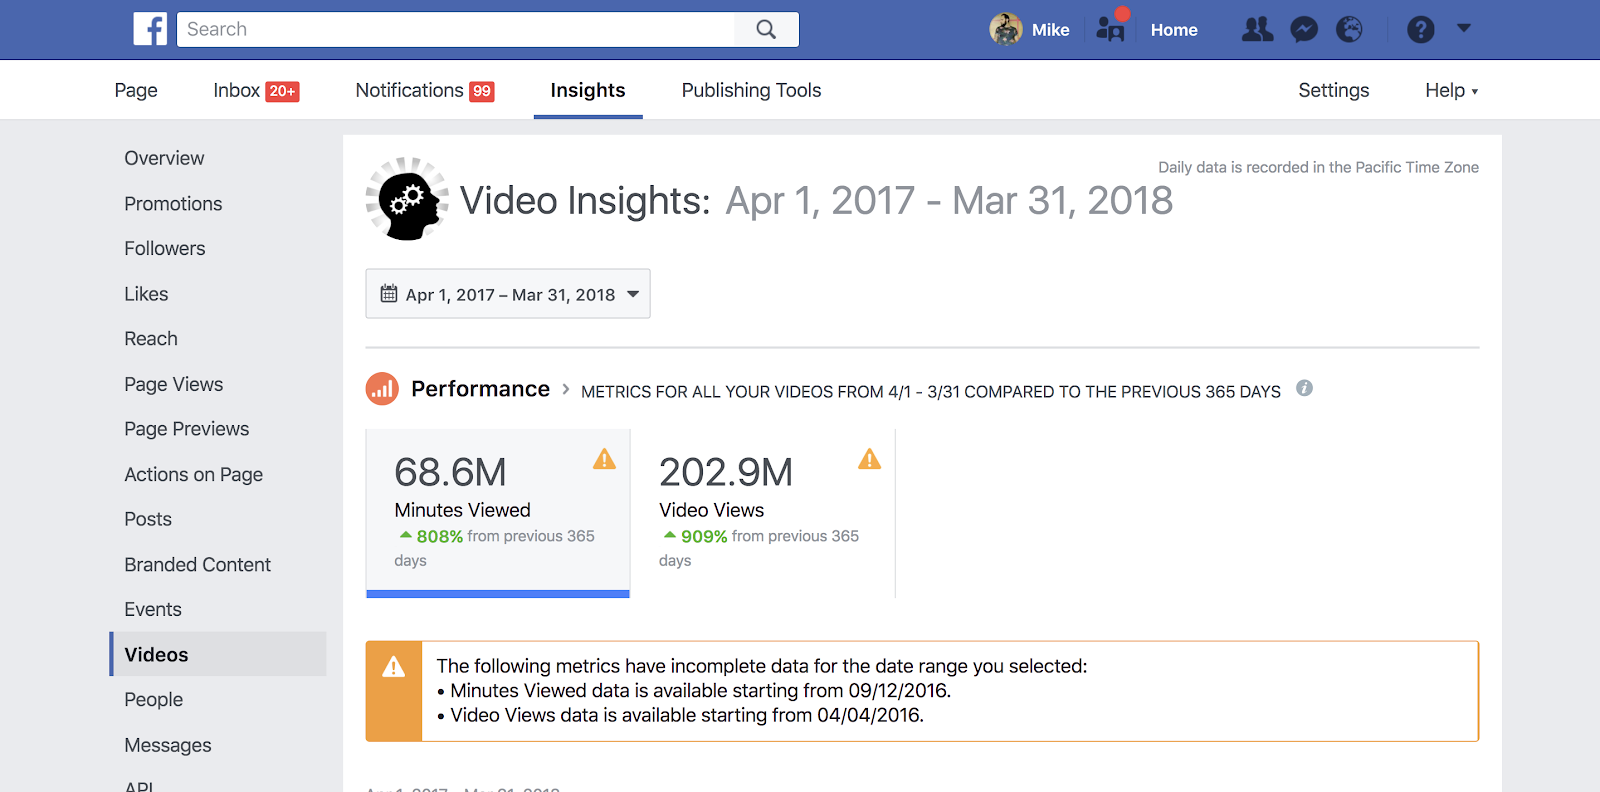Click the warning triangle on Video Views

pyautogui.click(x=869, y=459)
